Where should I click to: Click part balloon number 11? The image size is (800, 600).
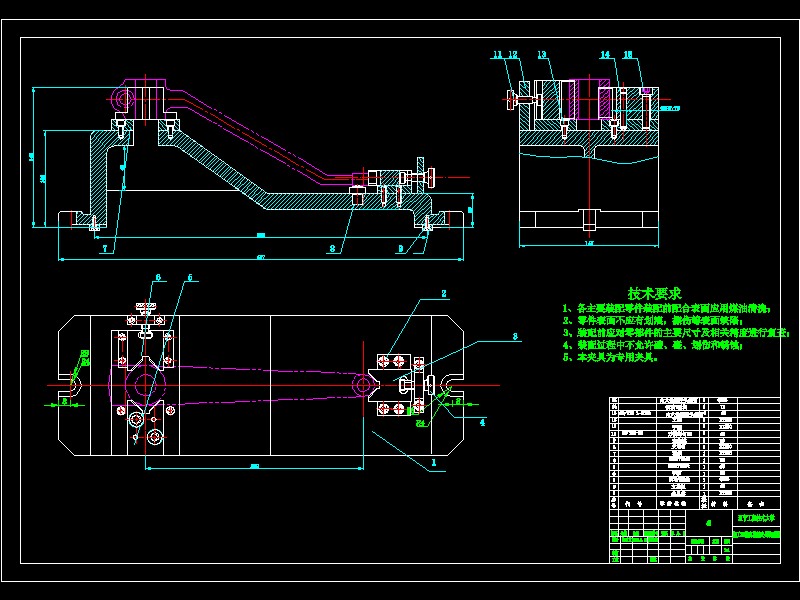(498, 55)
